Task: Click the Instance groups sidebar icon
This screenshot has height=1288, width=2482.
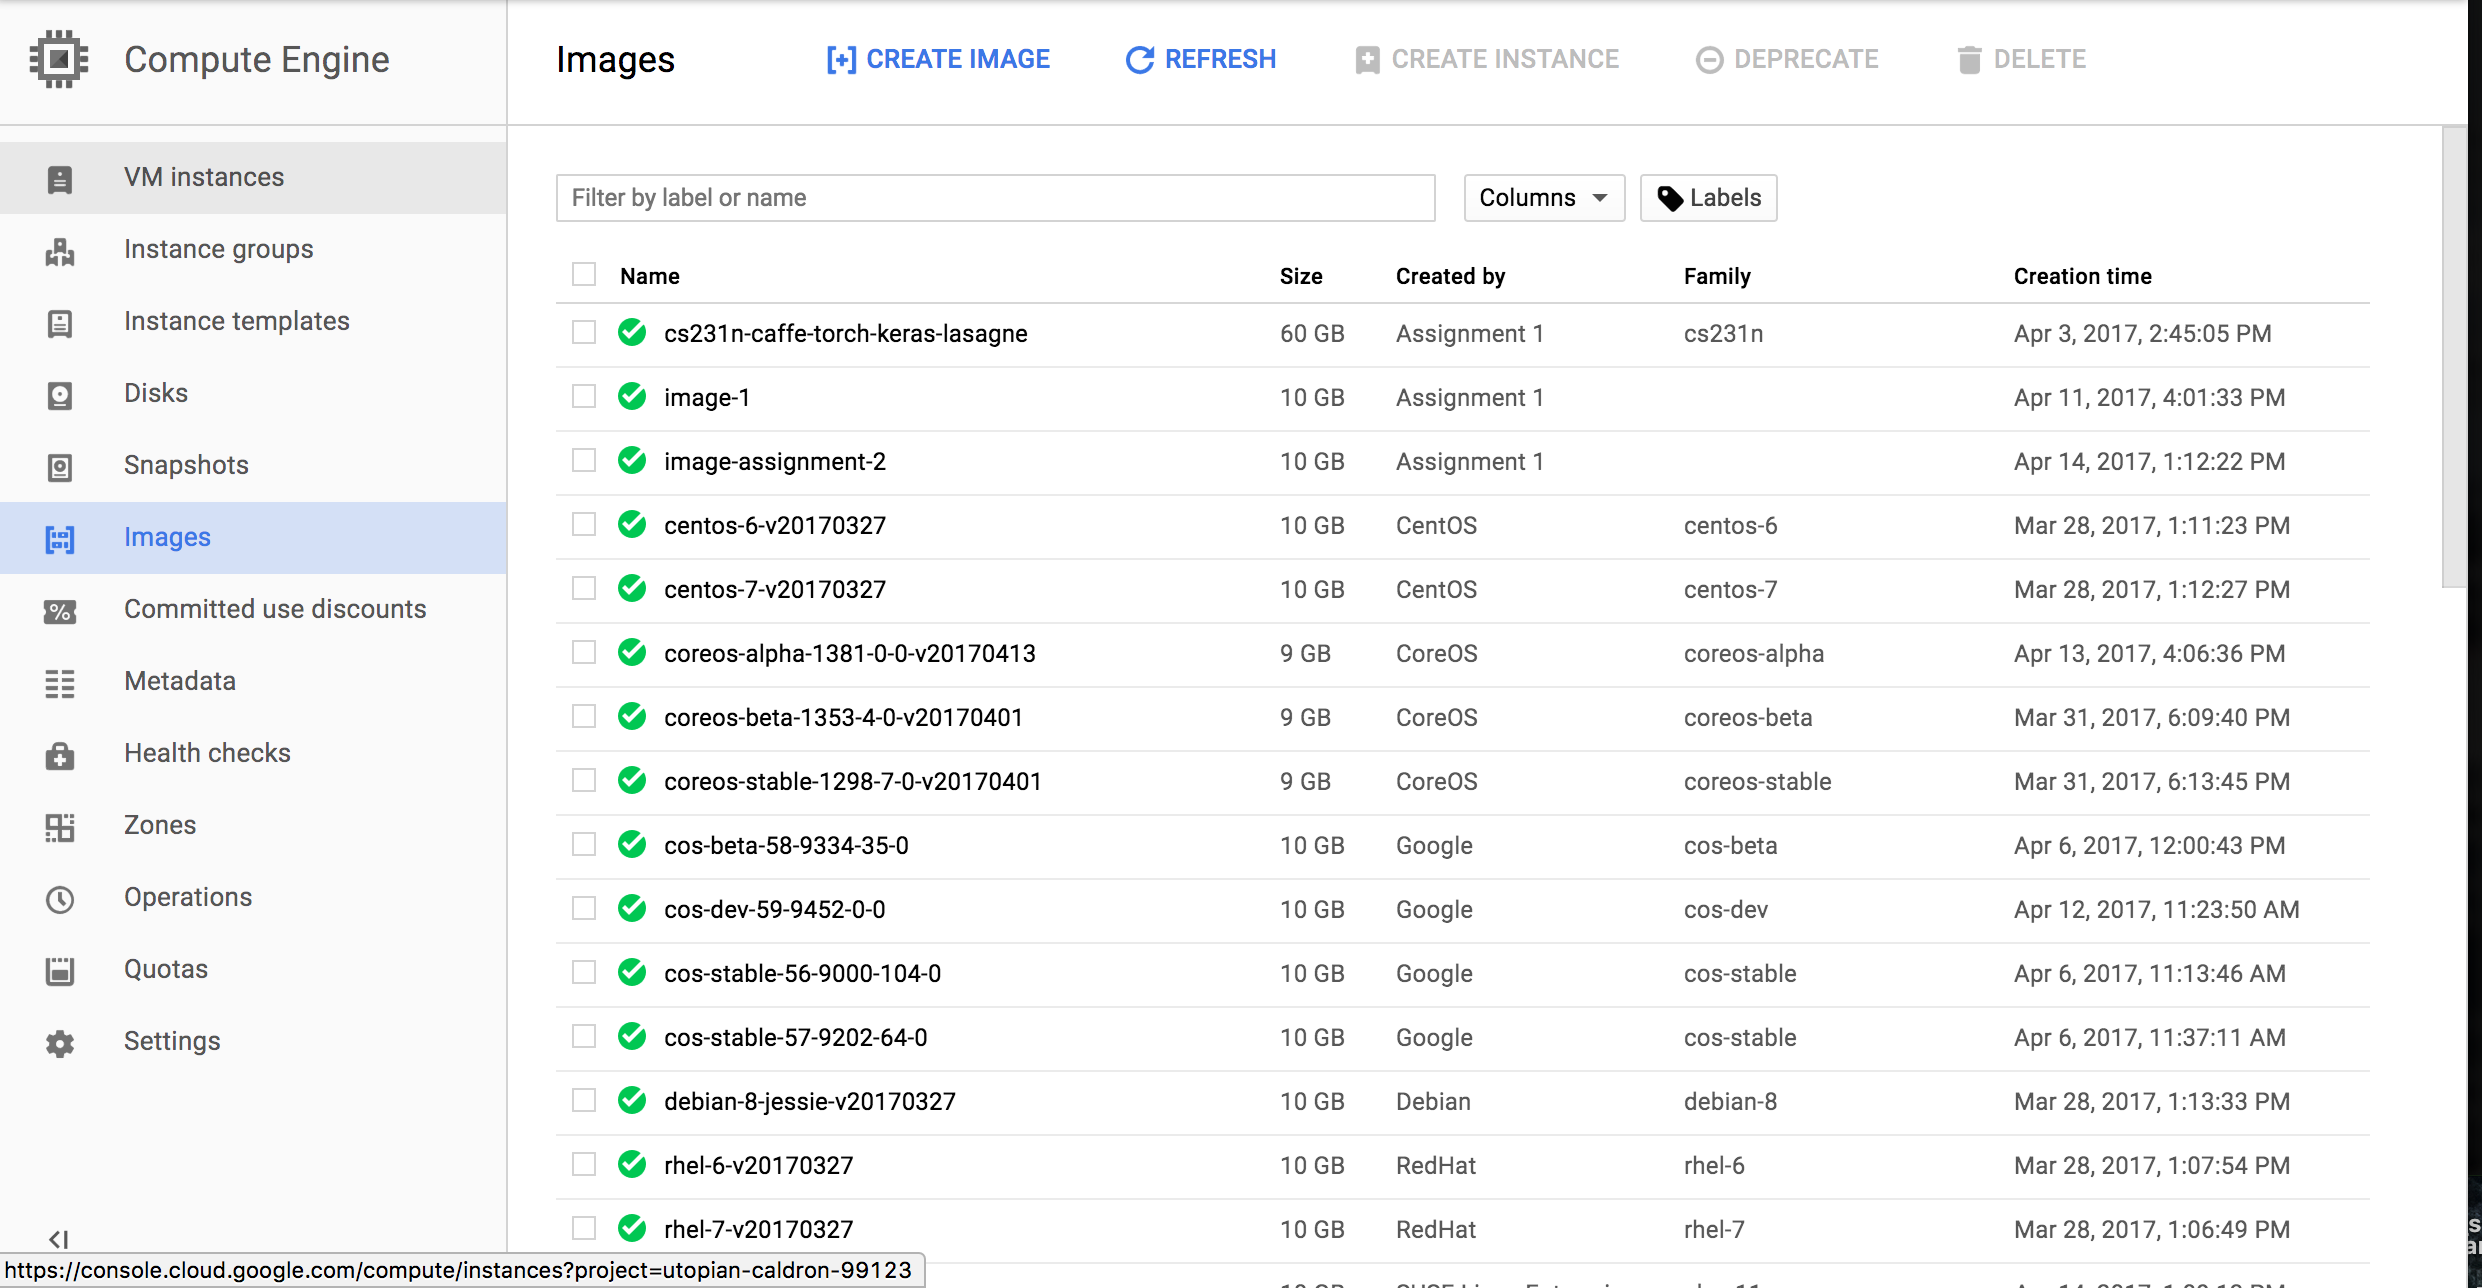Action: click(x=60, y=251)
